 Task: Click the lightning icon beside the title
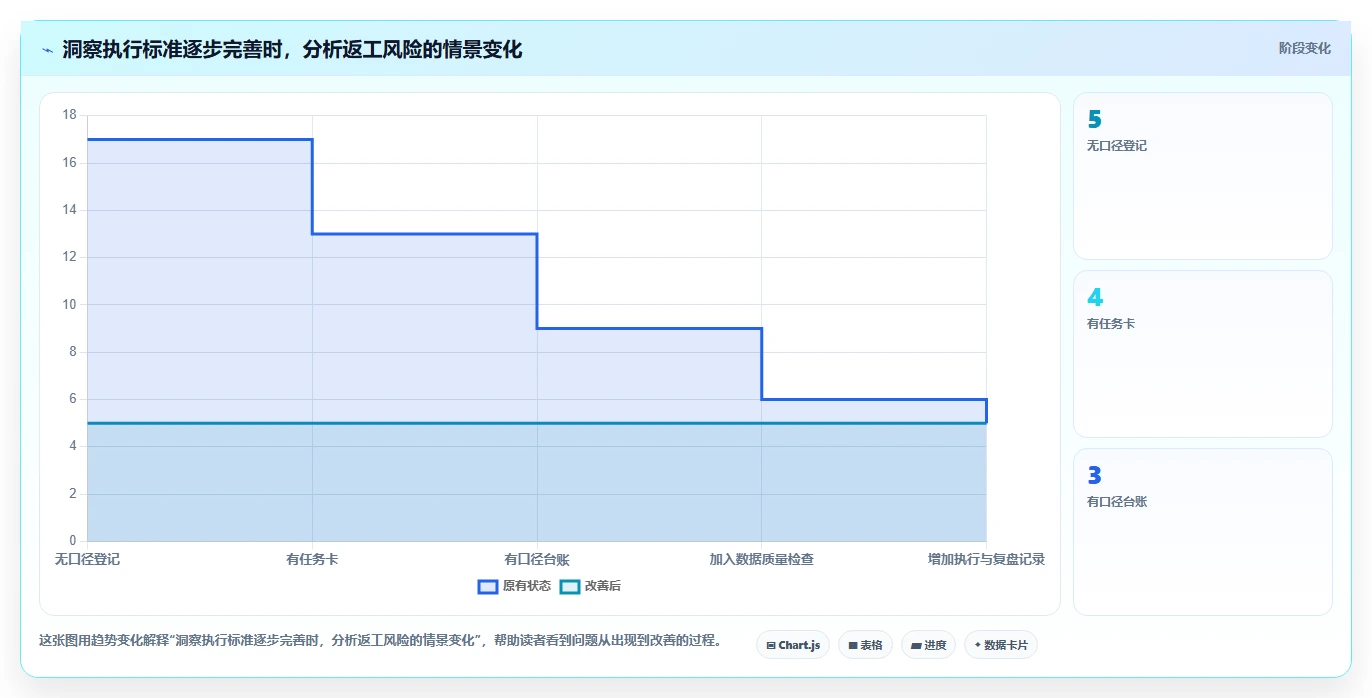click(47, 50)
